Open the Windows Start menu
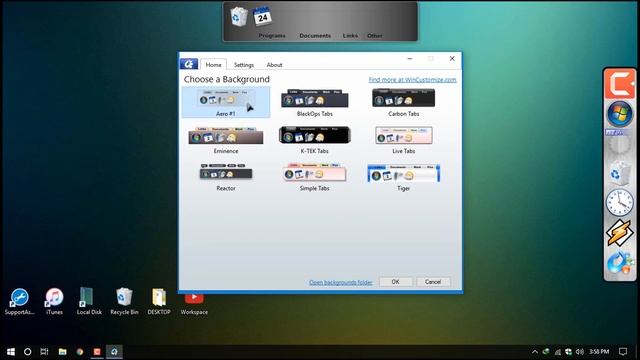The height and width of the screenshot is (360, 640). coord(11,351)
